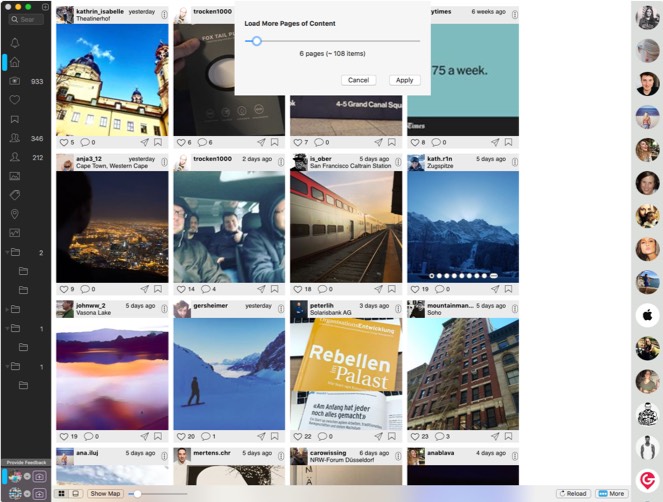Open the photo gallery sidebar icon
This screenshot has height=502, width=663.
(x=15, y=176)
